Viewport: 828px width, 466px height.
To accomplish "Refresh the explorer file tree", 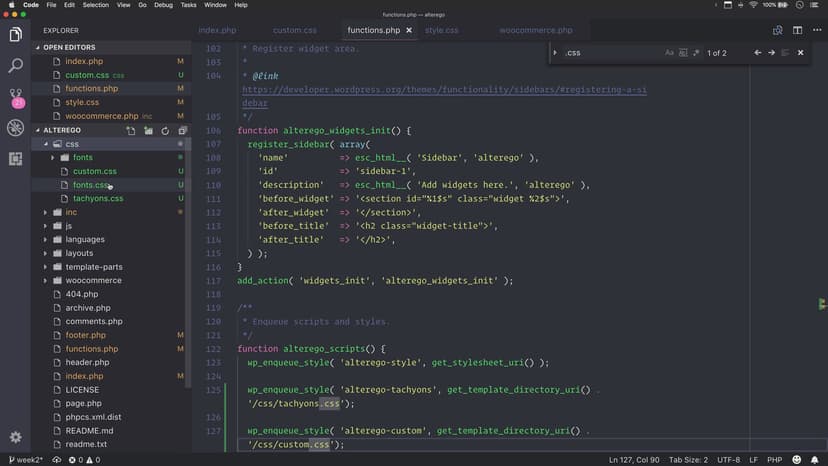I will tap(165, 130).
